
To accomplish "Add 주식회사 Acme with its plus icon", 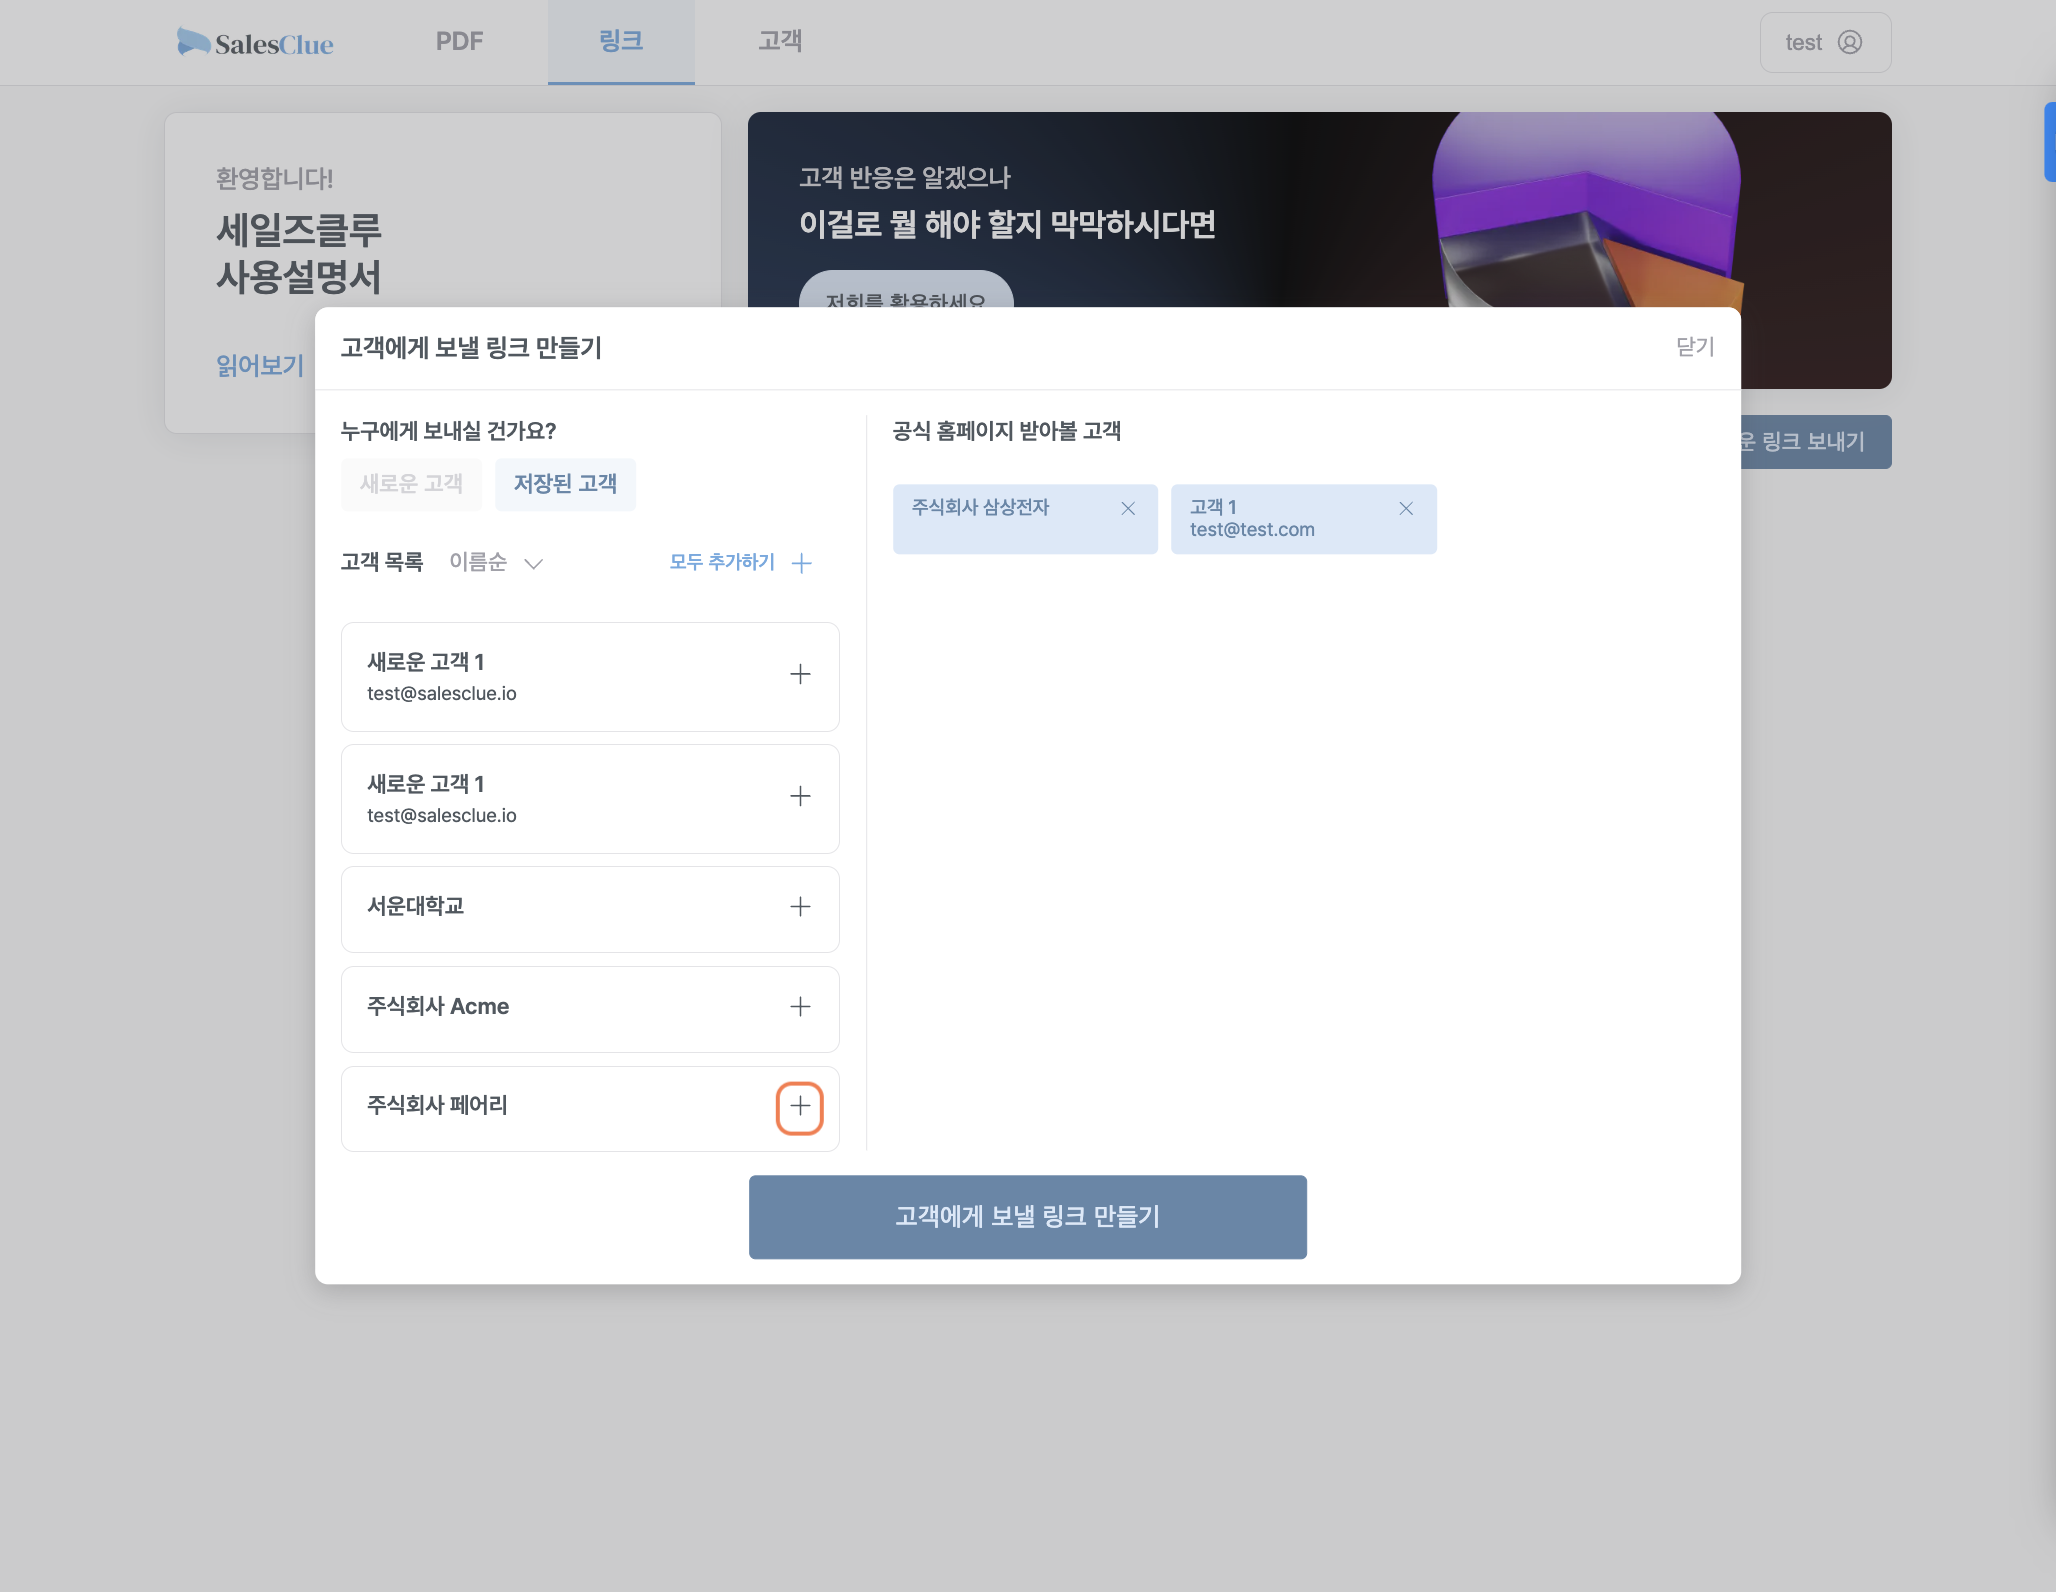I will (x=800, y=1007).
